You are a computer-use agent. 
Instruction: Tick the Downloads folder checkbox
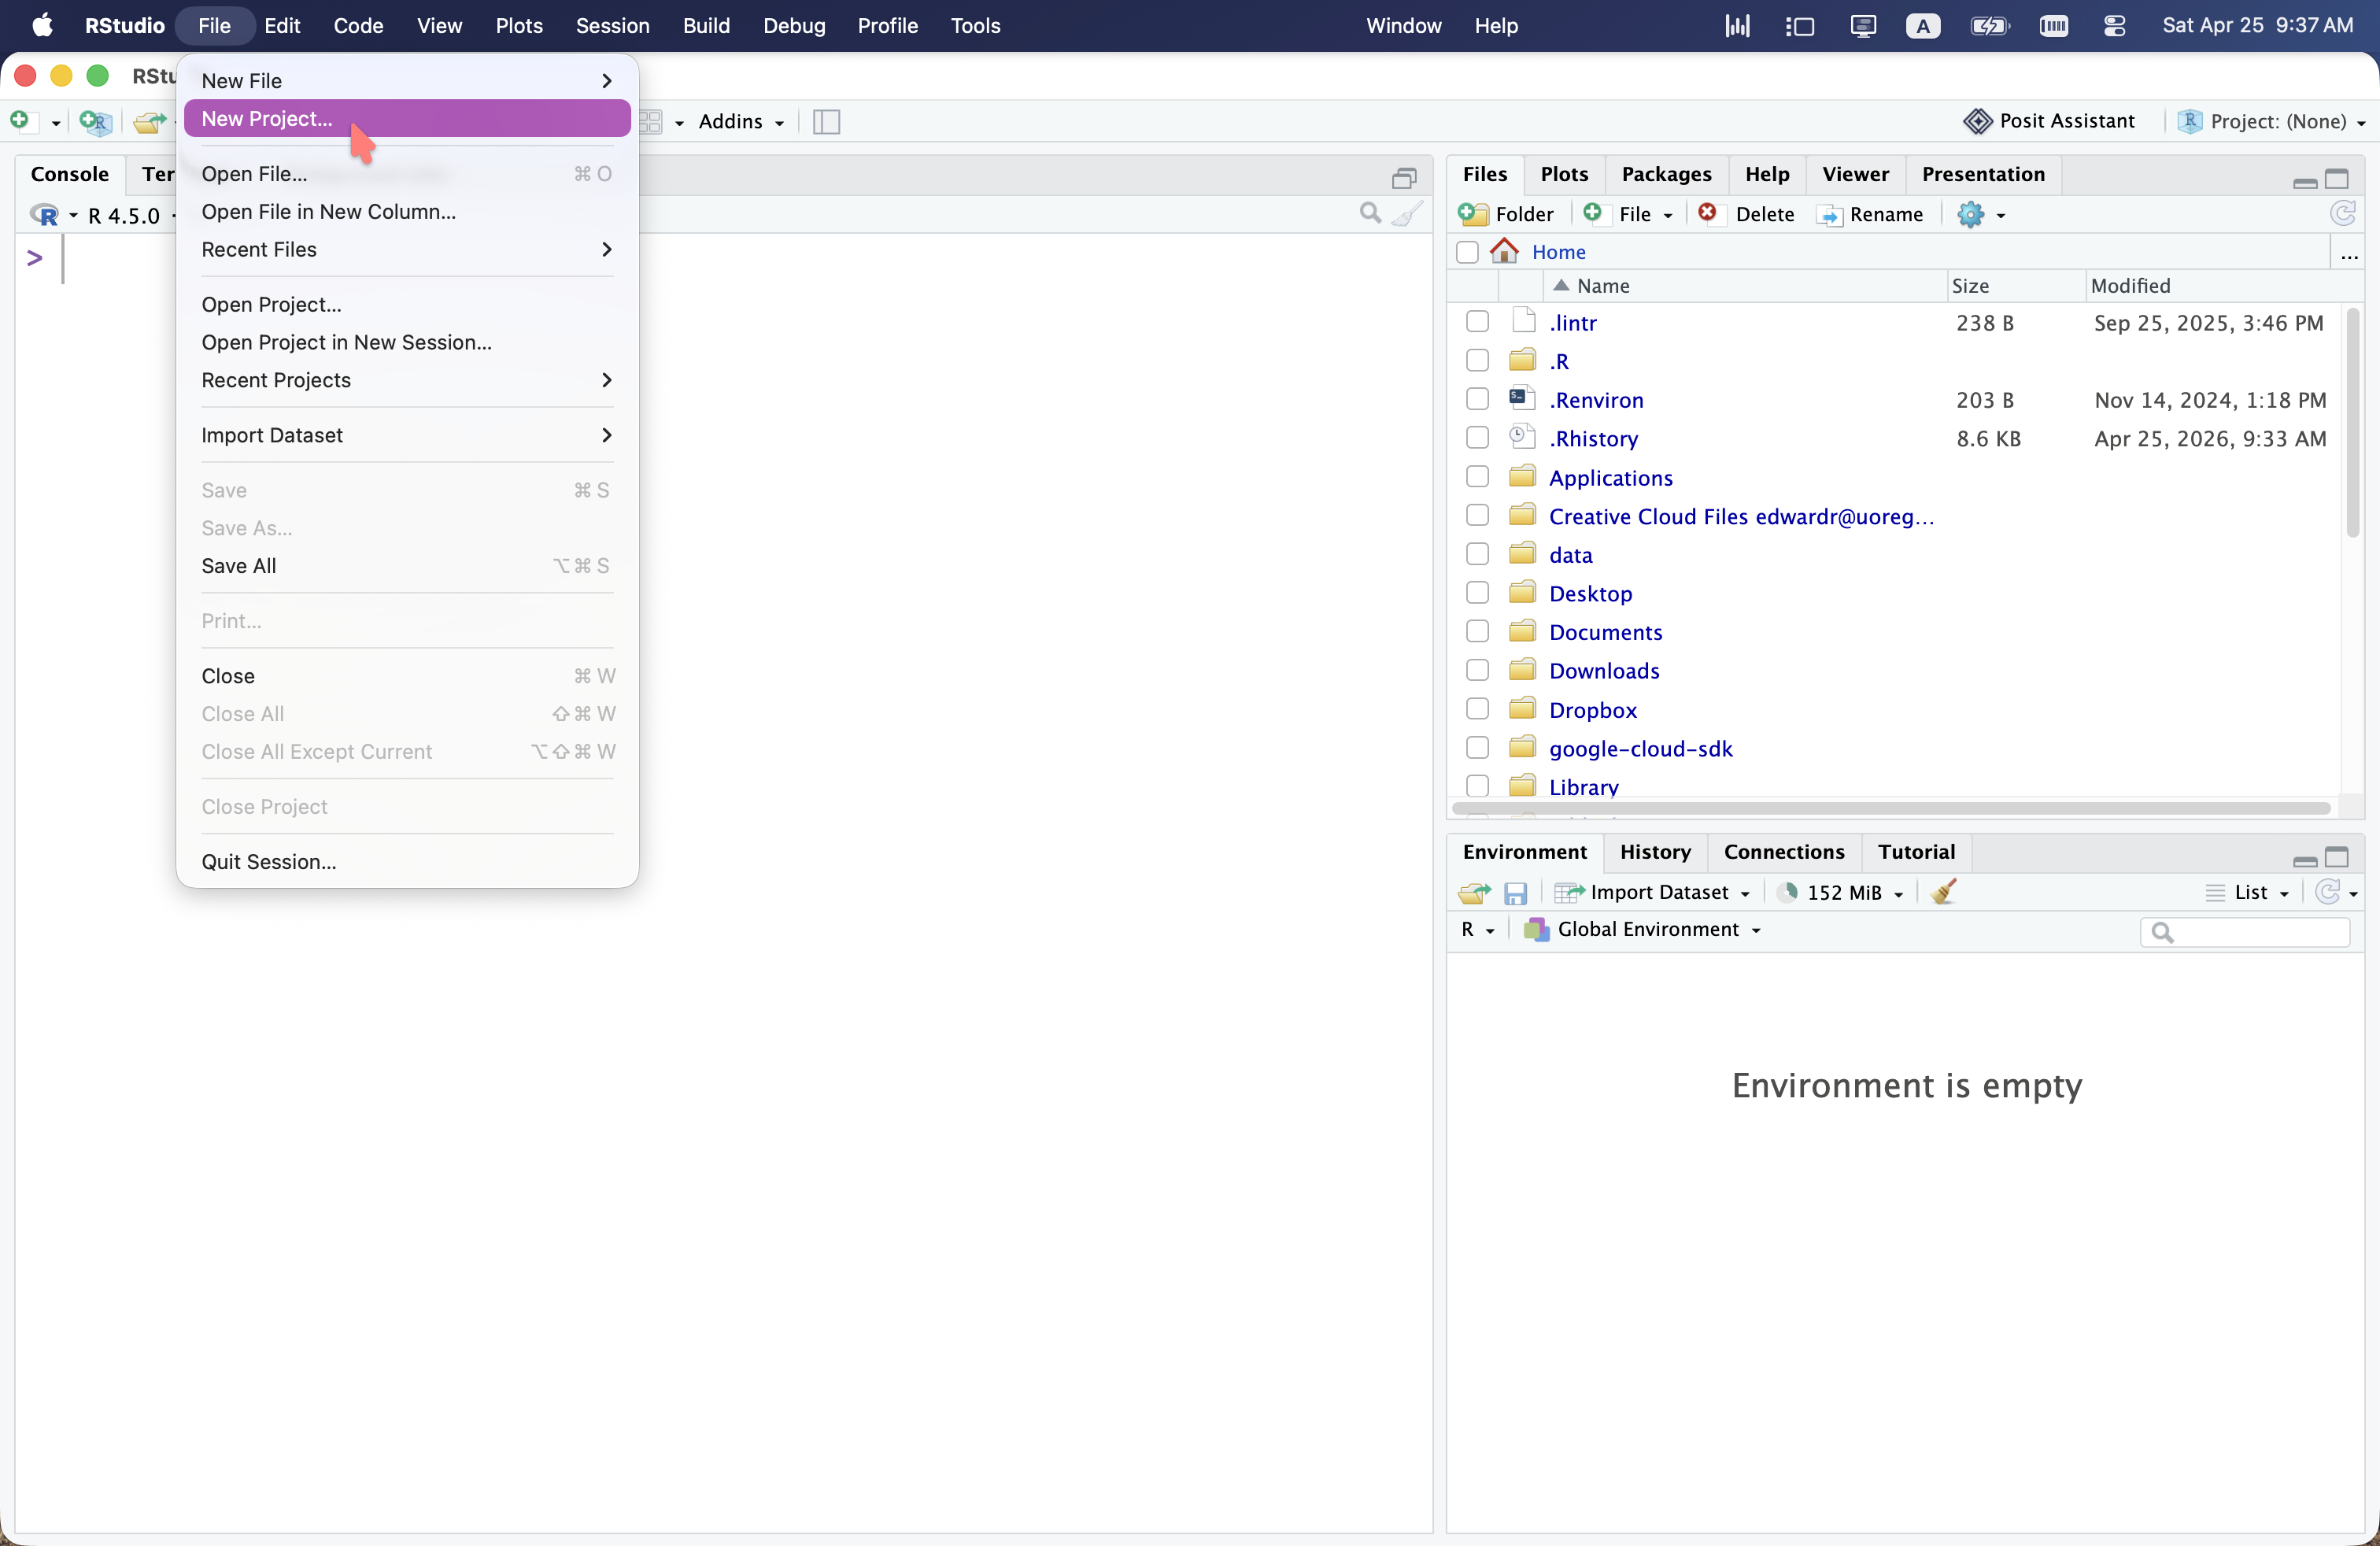1477,671
